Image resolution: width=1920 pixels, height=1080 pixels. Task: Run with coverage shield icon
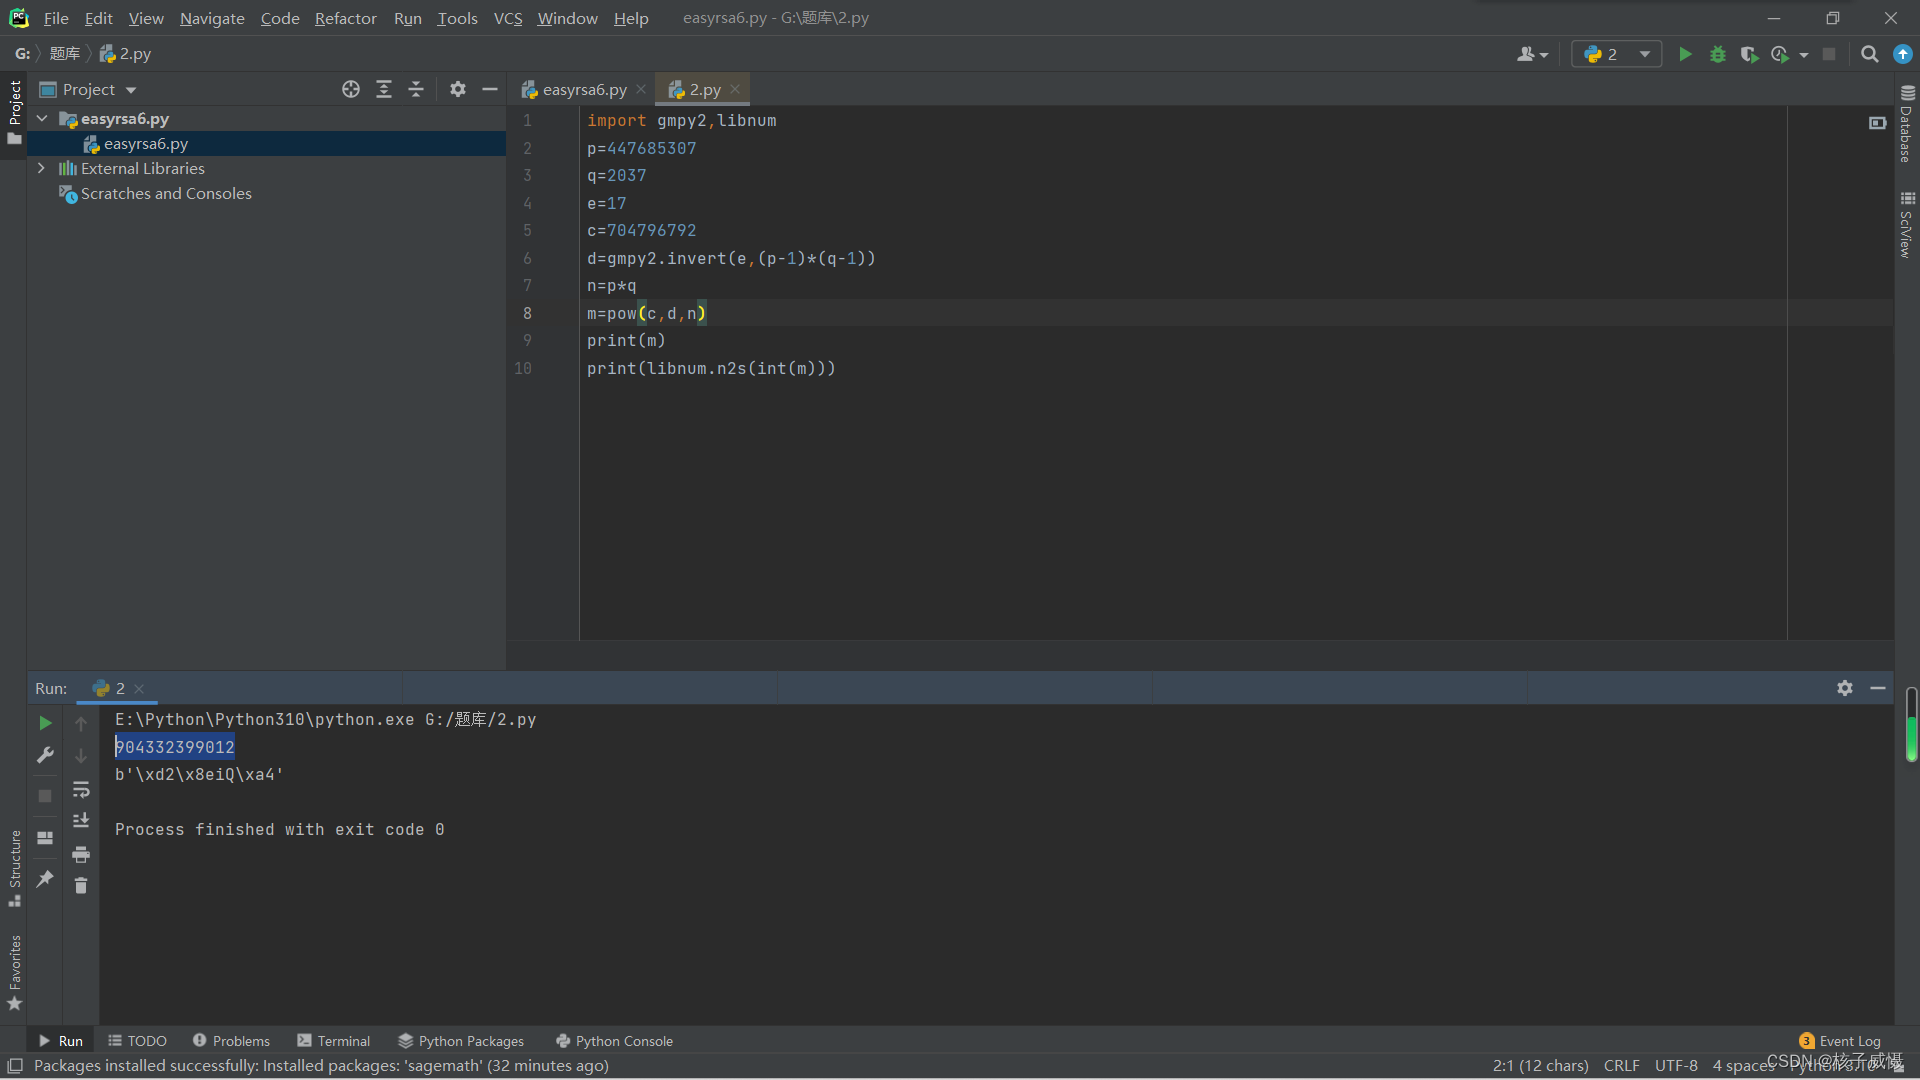coord(1748,54)
